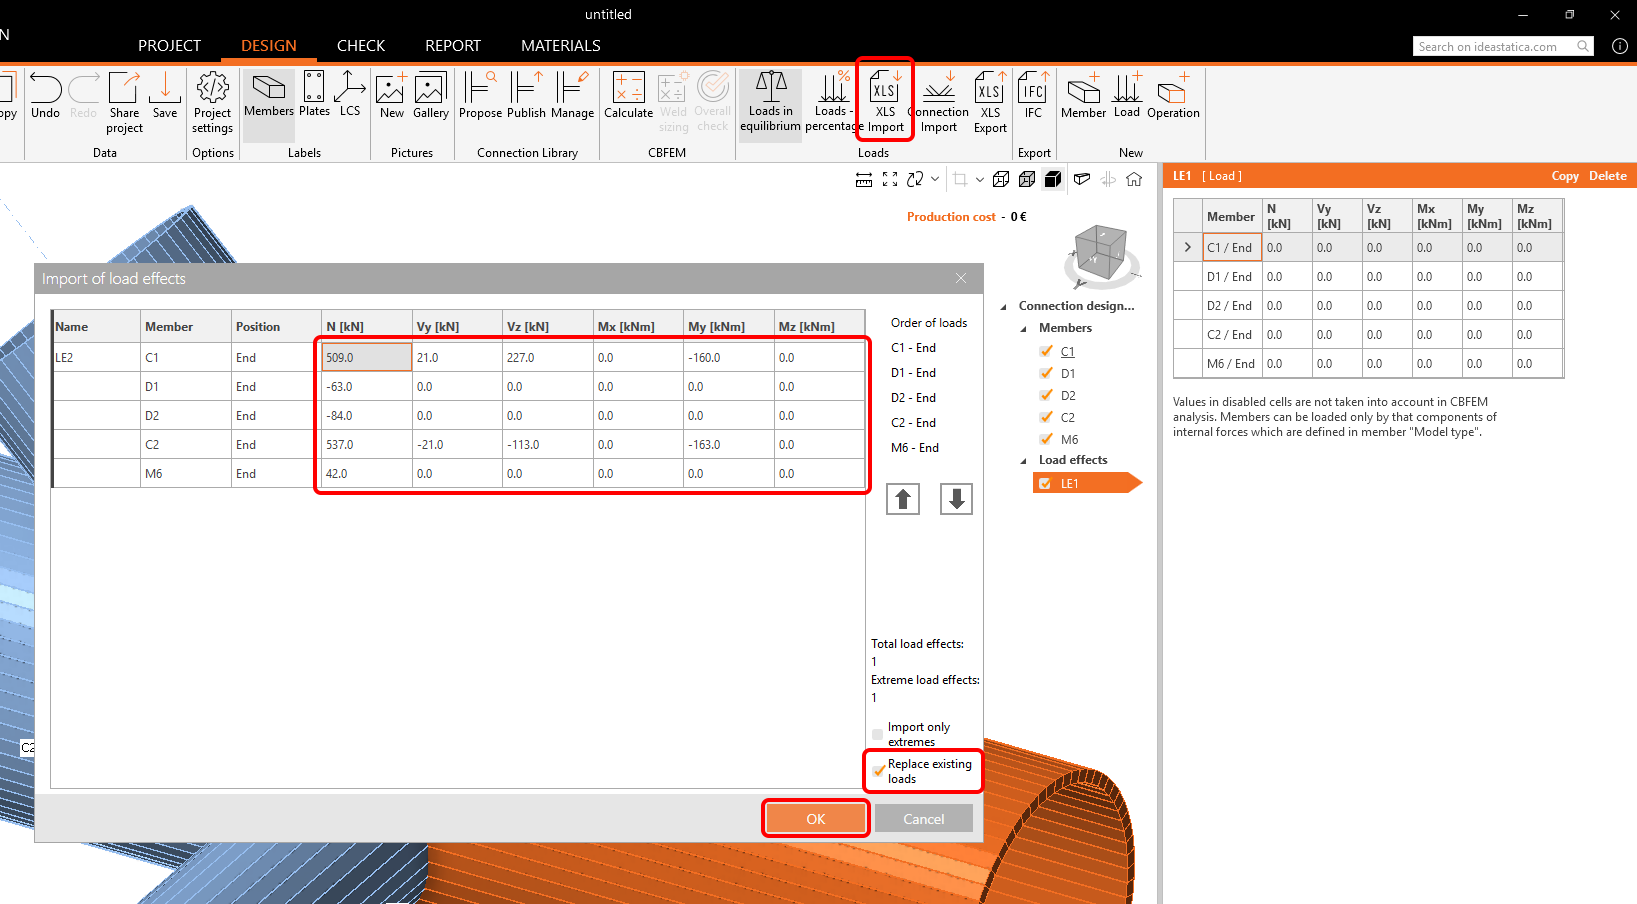Image resolution: width=1637 pixels, height=904 pixels.
Task: Switch to the MATERIALS tab
Action: pyautogui.click(x=560, y=46)
